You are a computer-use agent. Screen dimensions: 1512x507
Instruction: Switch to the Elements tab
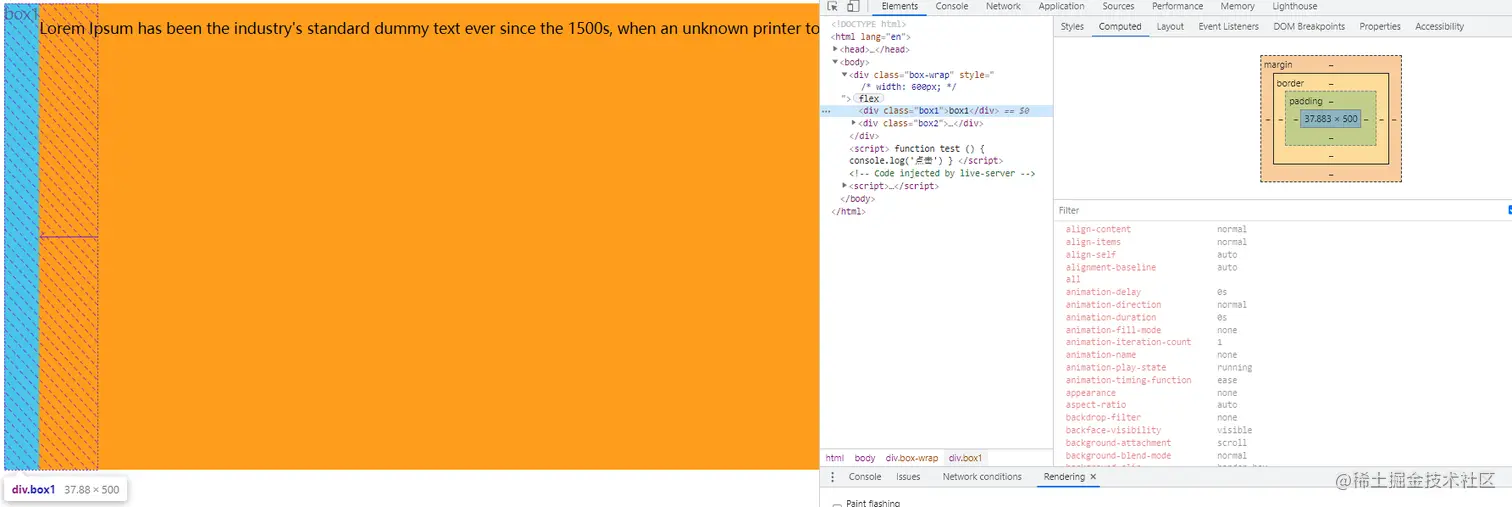[900, 6]
